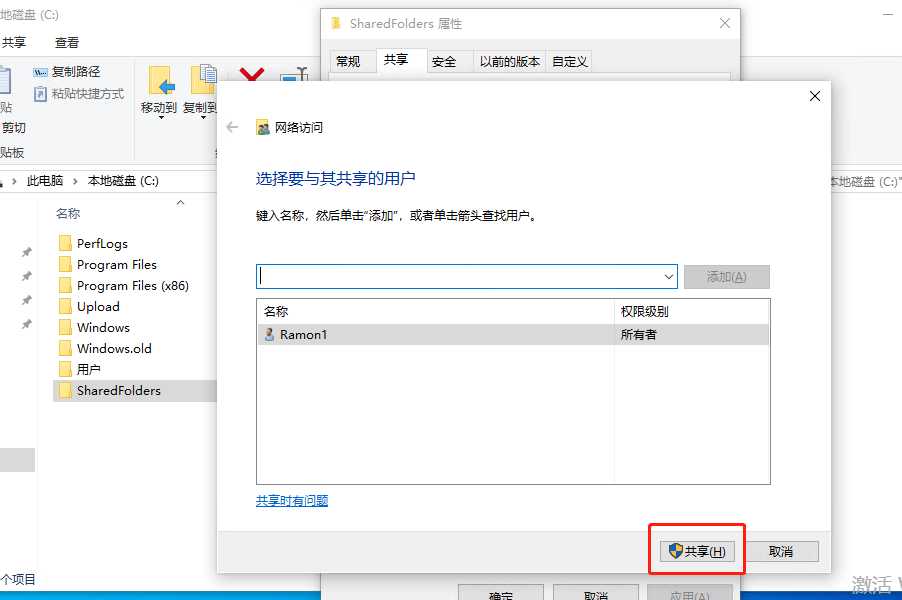Cancel the network access dialog (取消)
The width and height of the screenshot is (902, 600).
pyautogui.click(x=781, y=551)
